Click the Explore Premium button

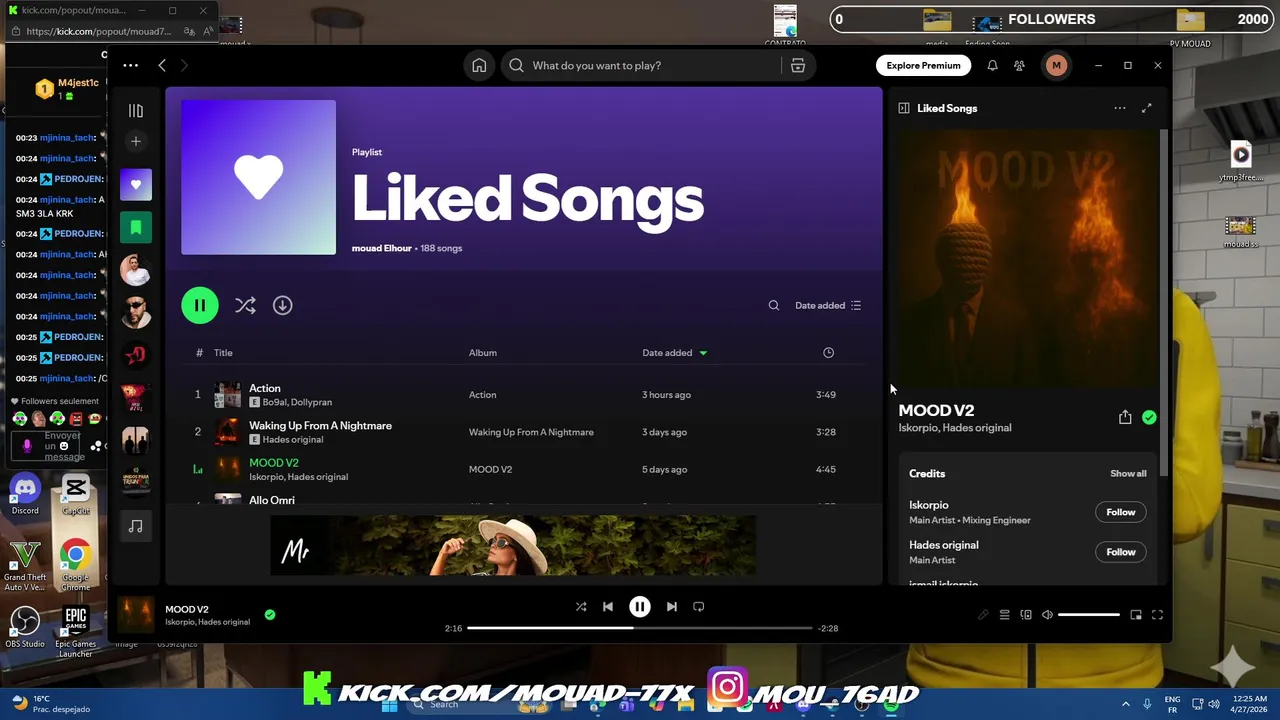click(x=923, y=65)
